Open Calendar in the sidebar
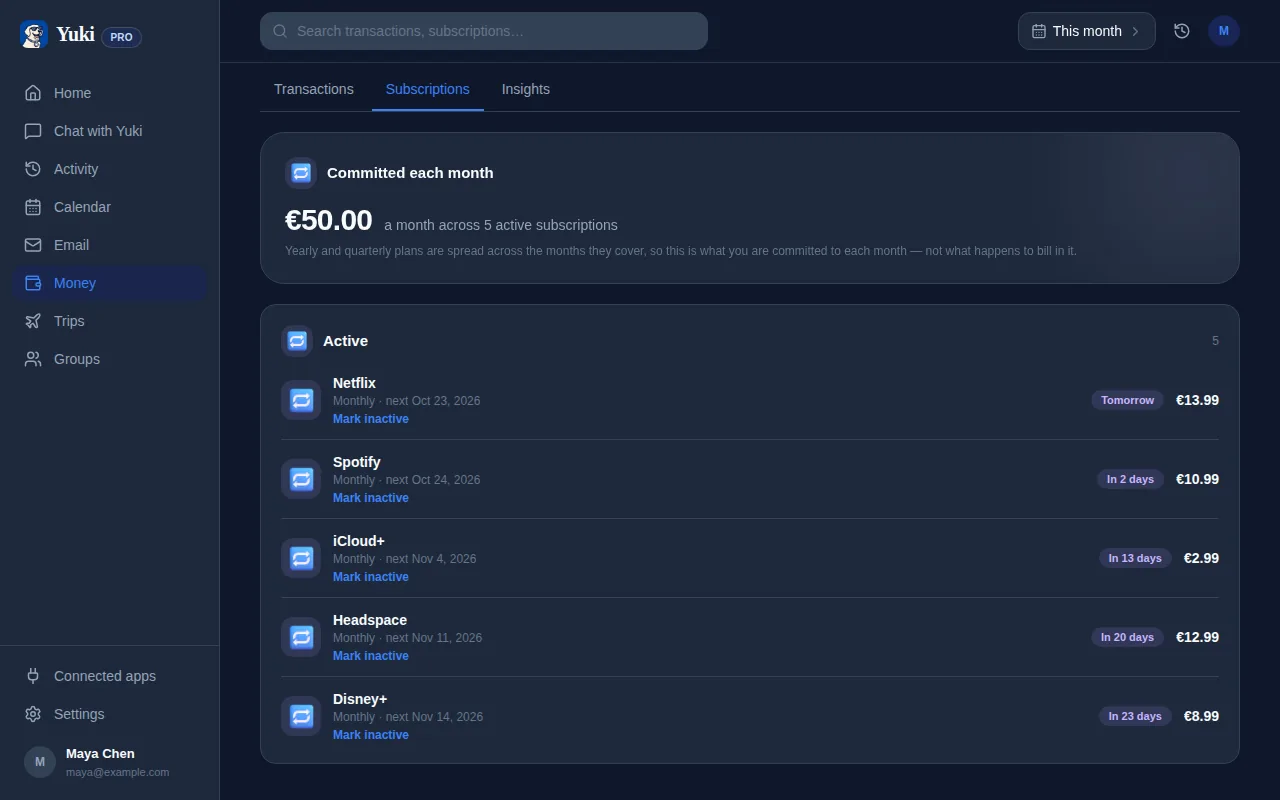 coord(110,207)
